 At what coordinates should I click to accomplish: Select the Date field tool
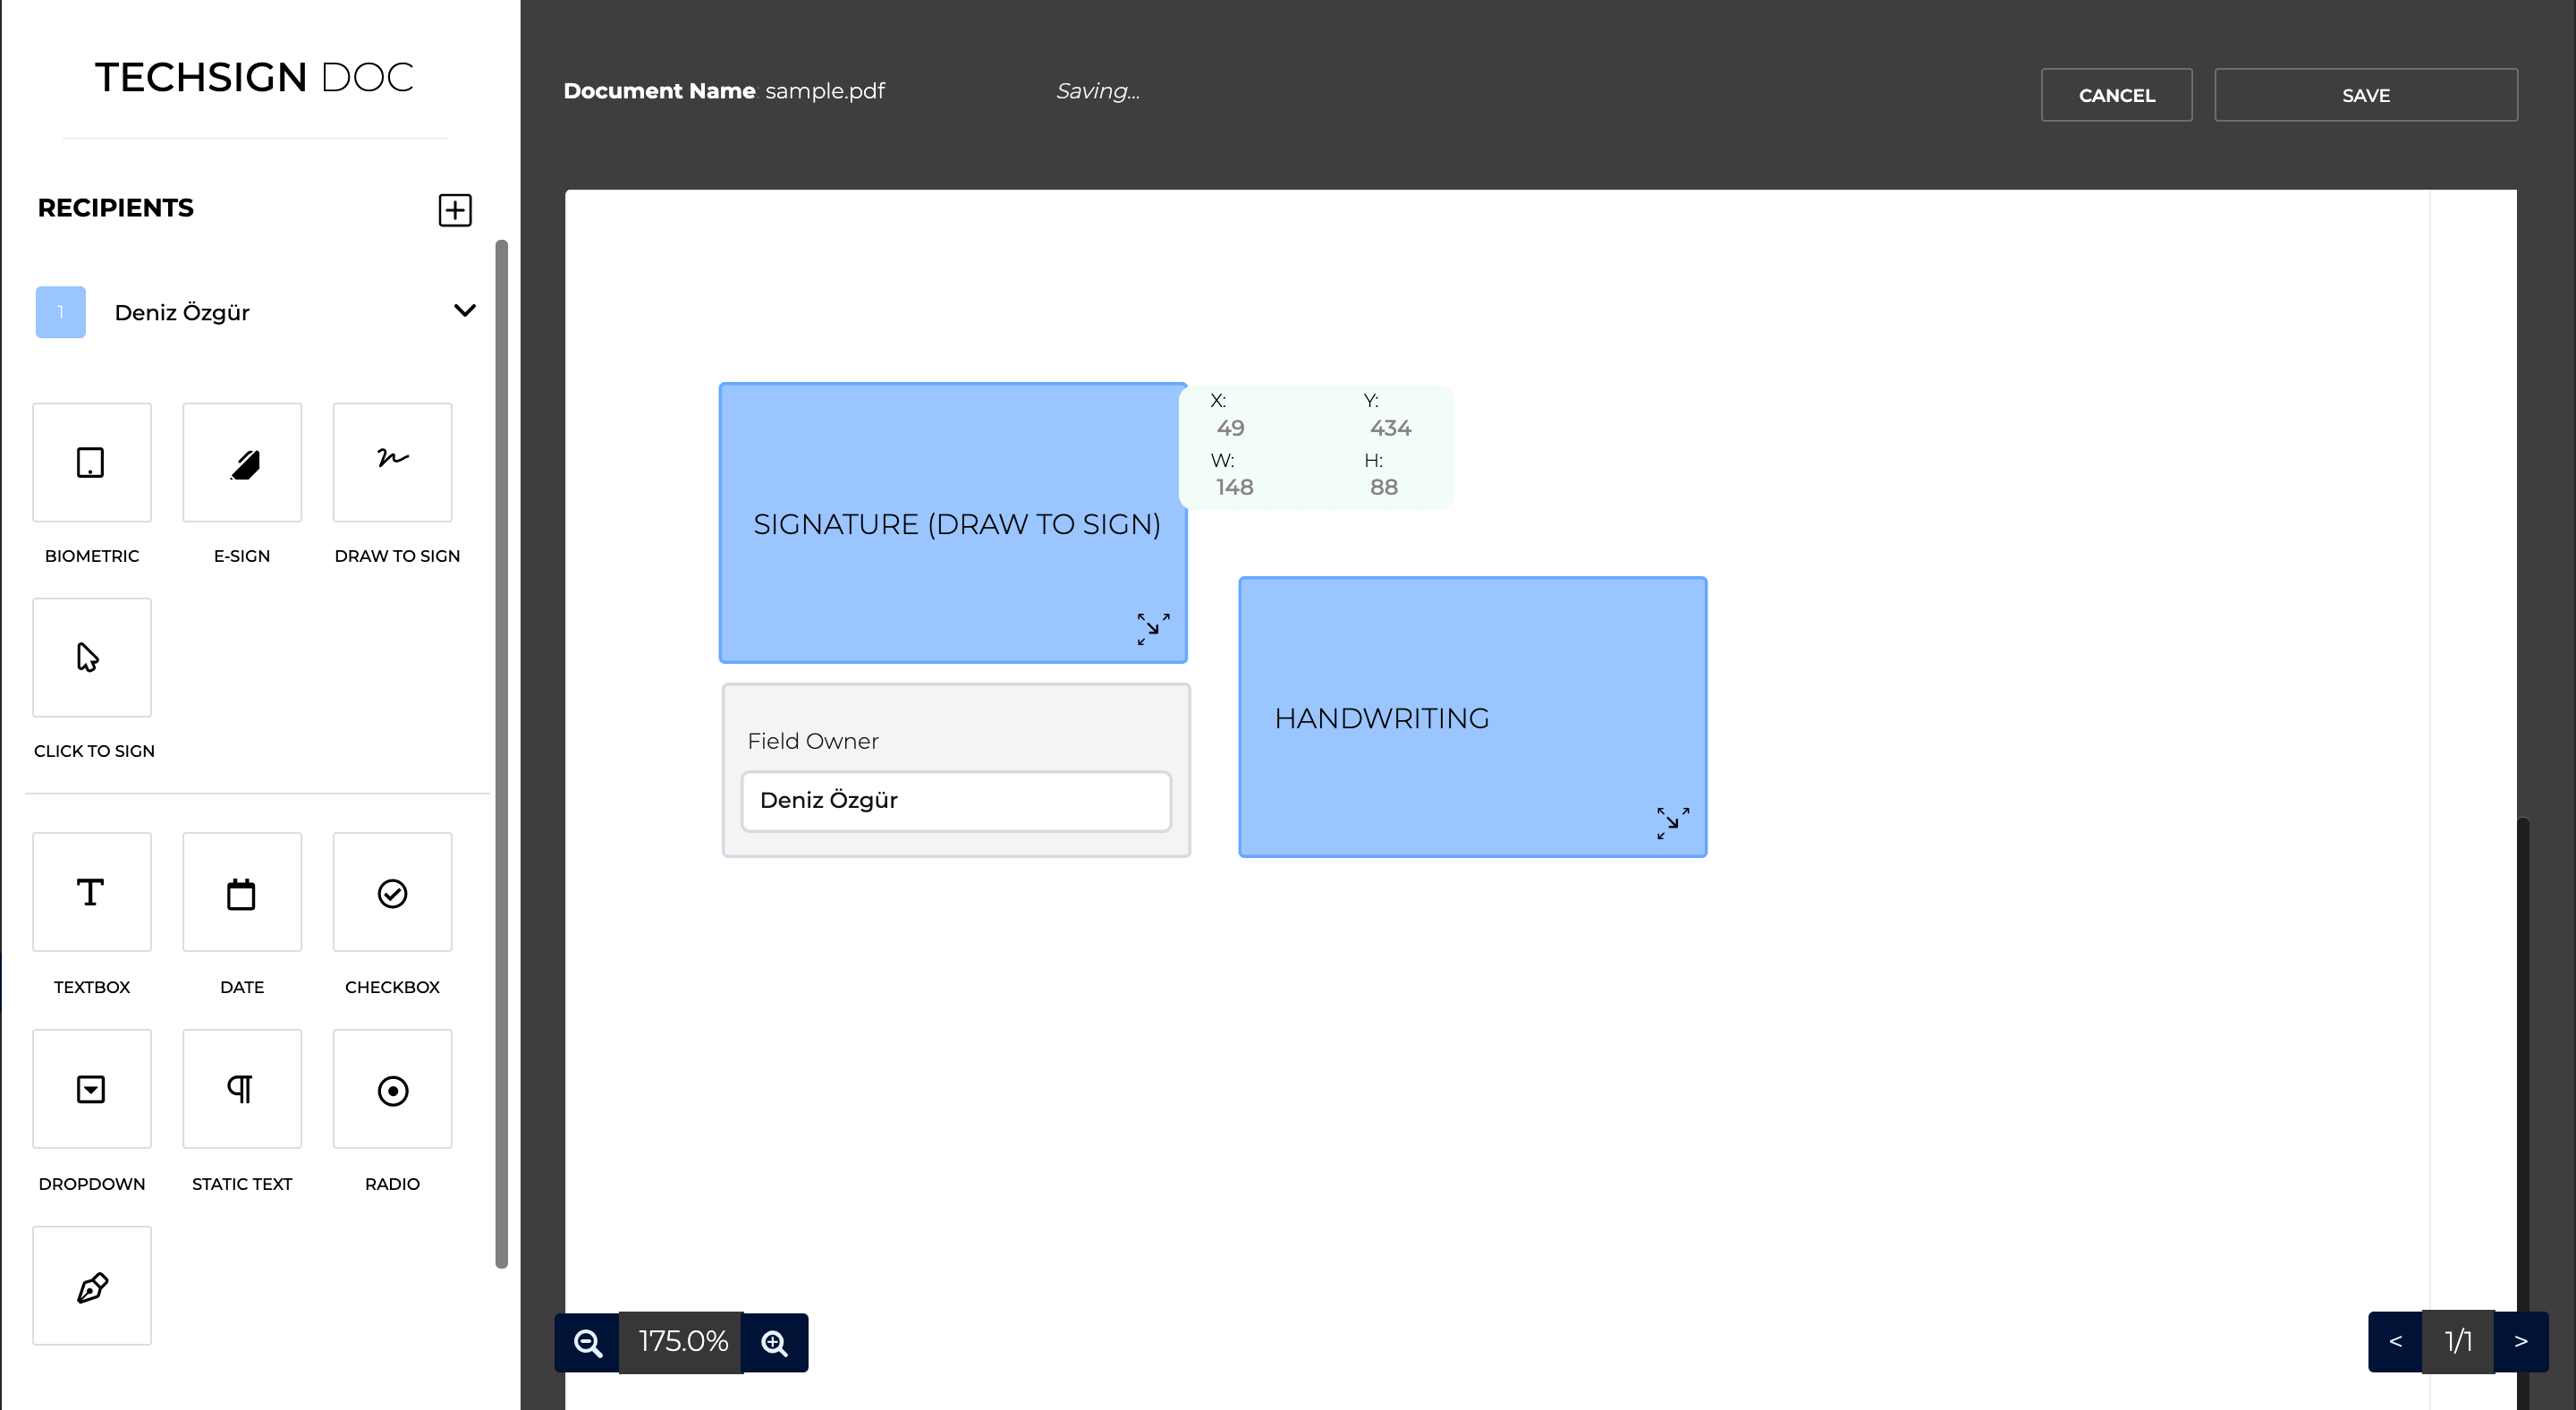pyautogui.click(x=242, y=892)
